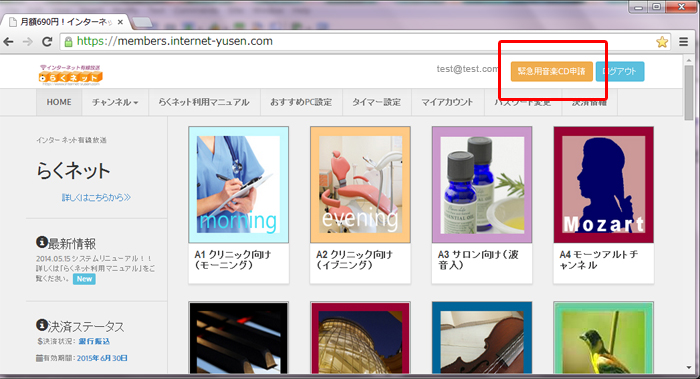Open the evening dental chair thumbnail
The height and width of the screenshot is (379, 700).
[360, 184]
